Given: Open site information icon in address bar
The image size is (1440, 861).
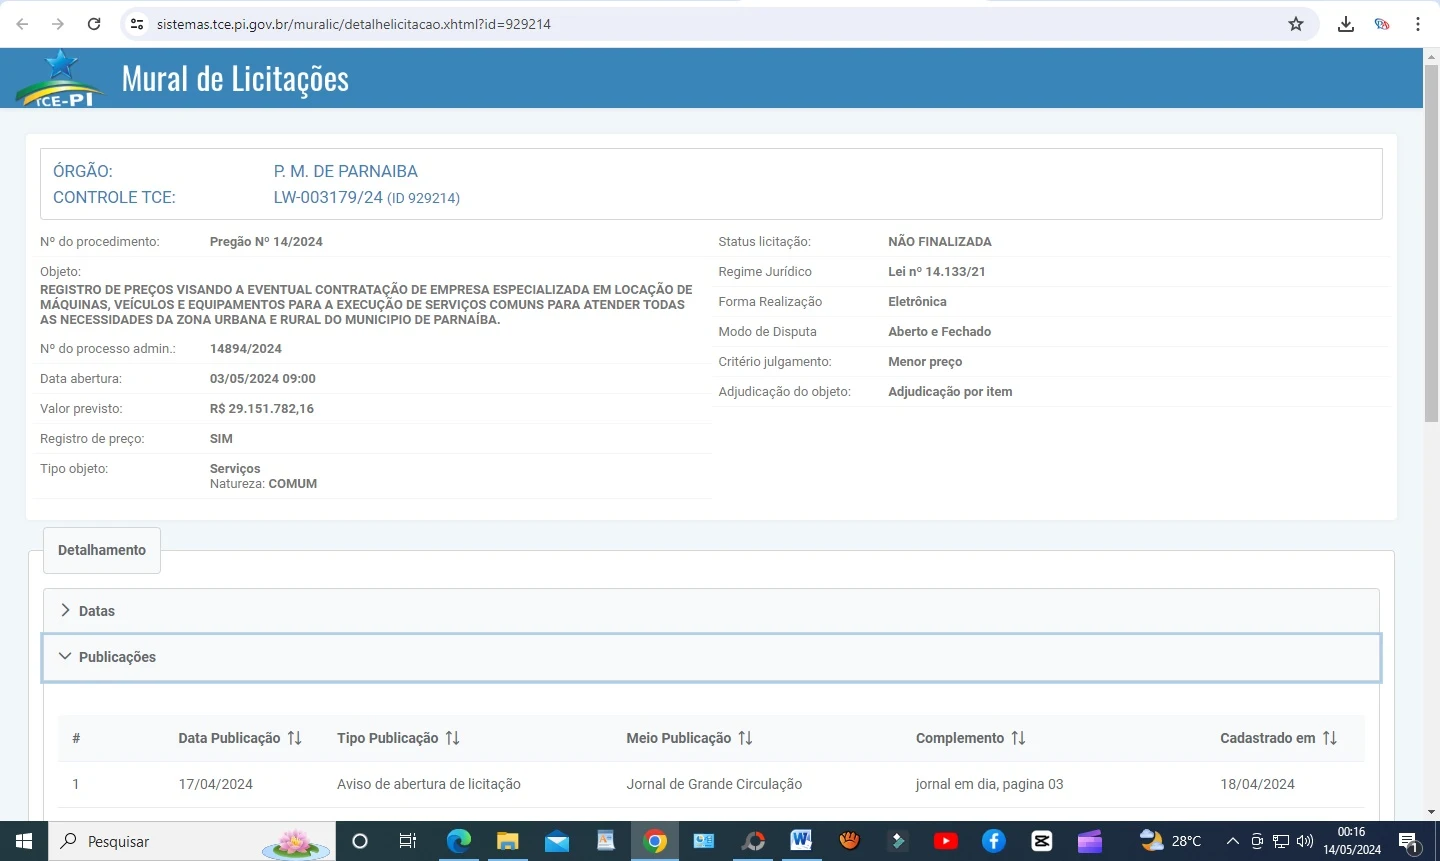Looking at the screenshot, I should tap(137, 24).
